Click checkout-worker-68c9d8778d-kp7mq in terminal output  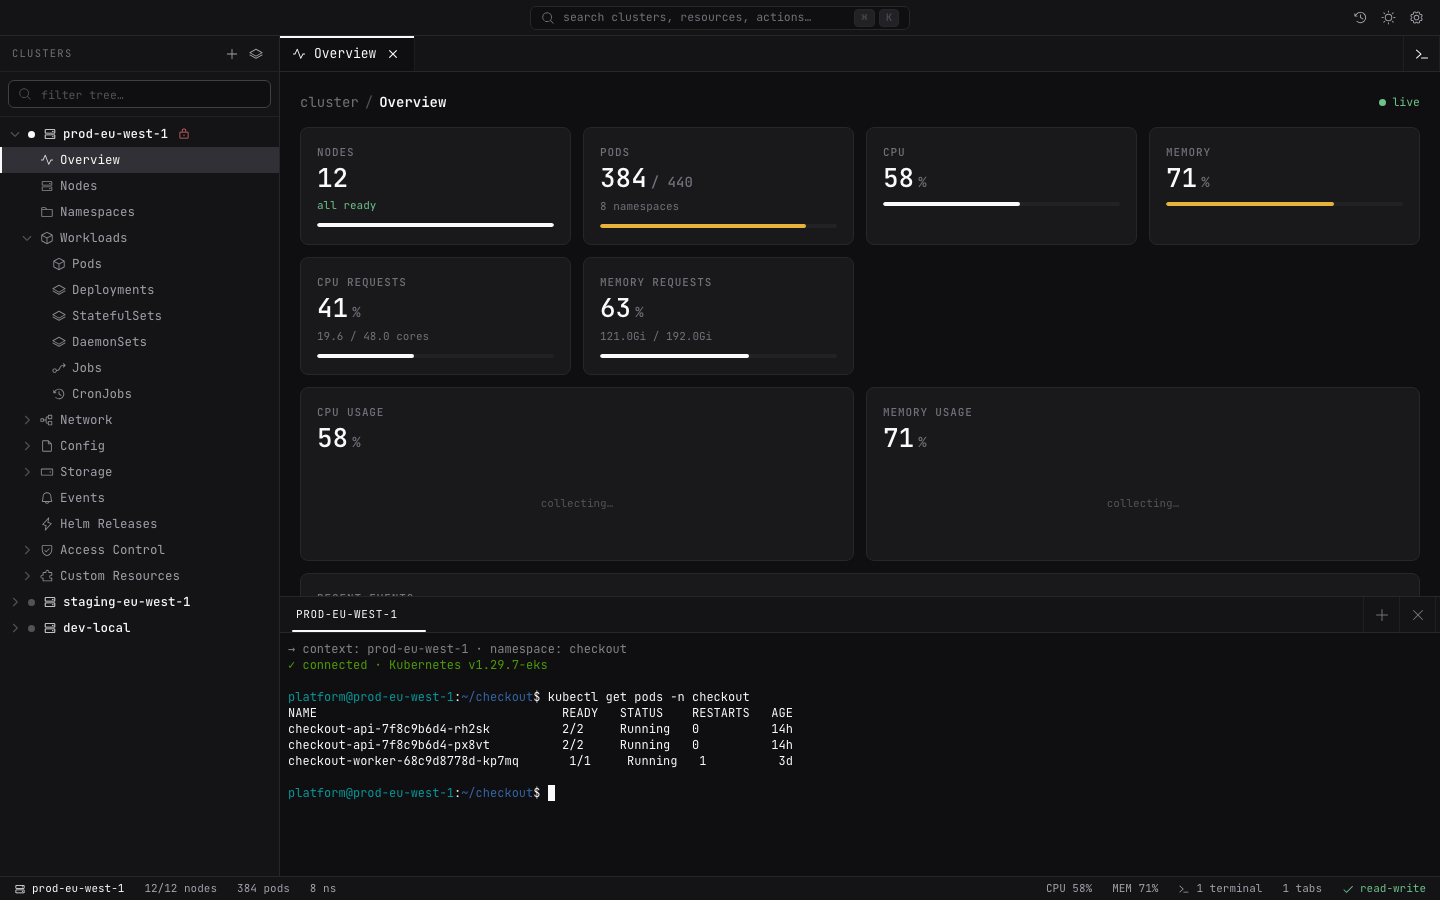click(x=403, y=761)
